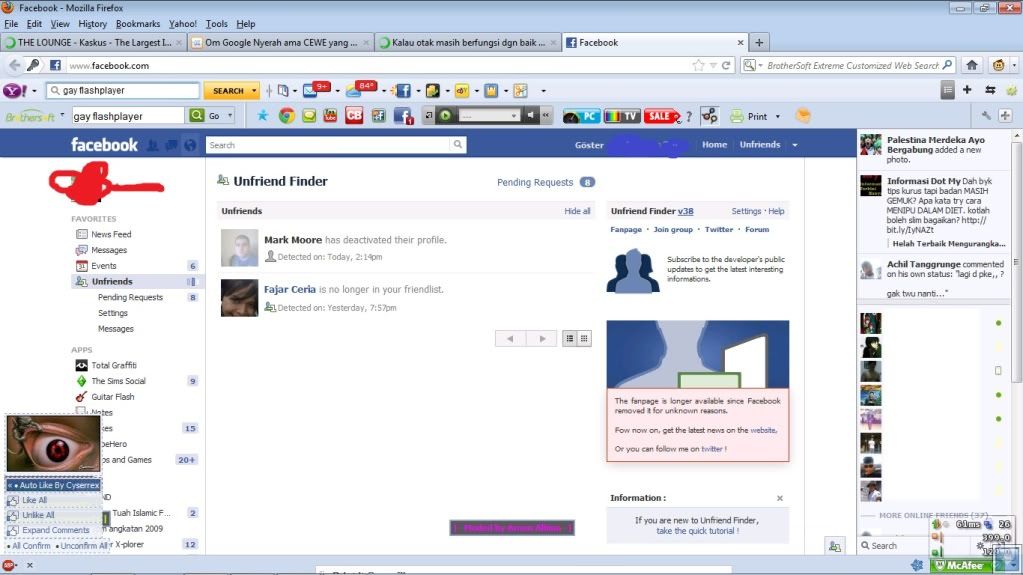Open Mark Moore's profile link

pos(293,240)
